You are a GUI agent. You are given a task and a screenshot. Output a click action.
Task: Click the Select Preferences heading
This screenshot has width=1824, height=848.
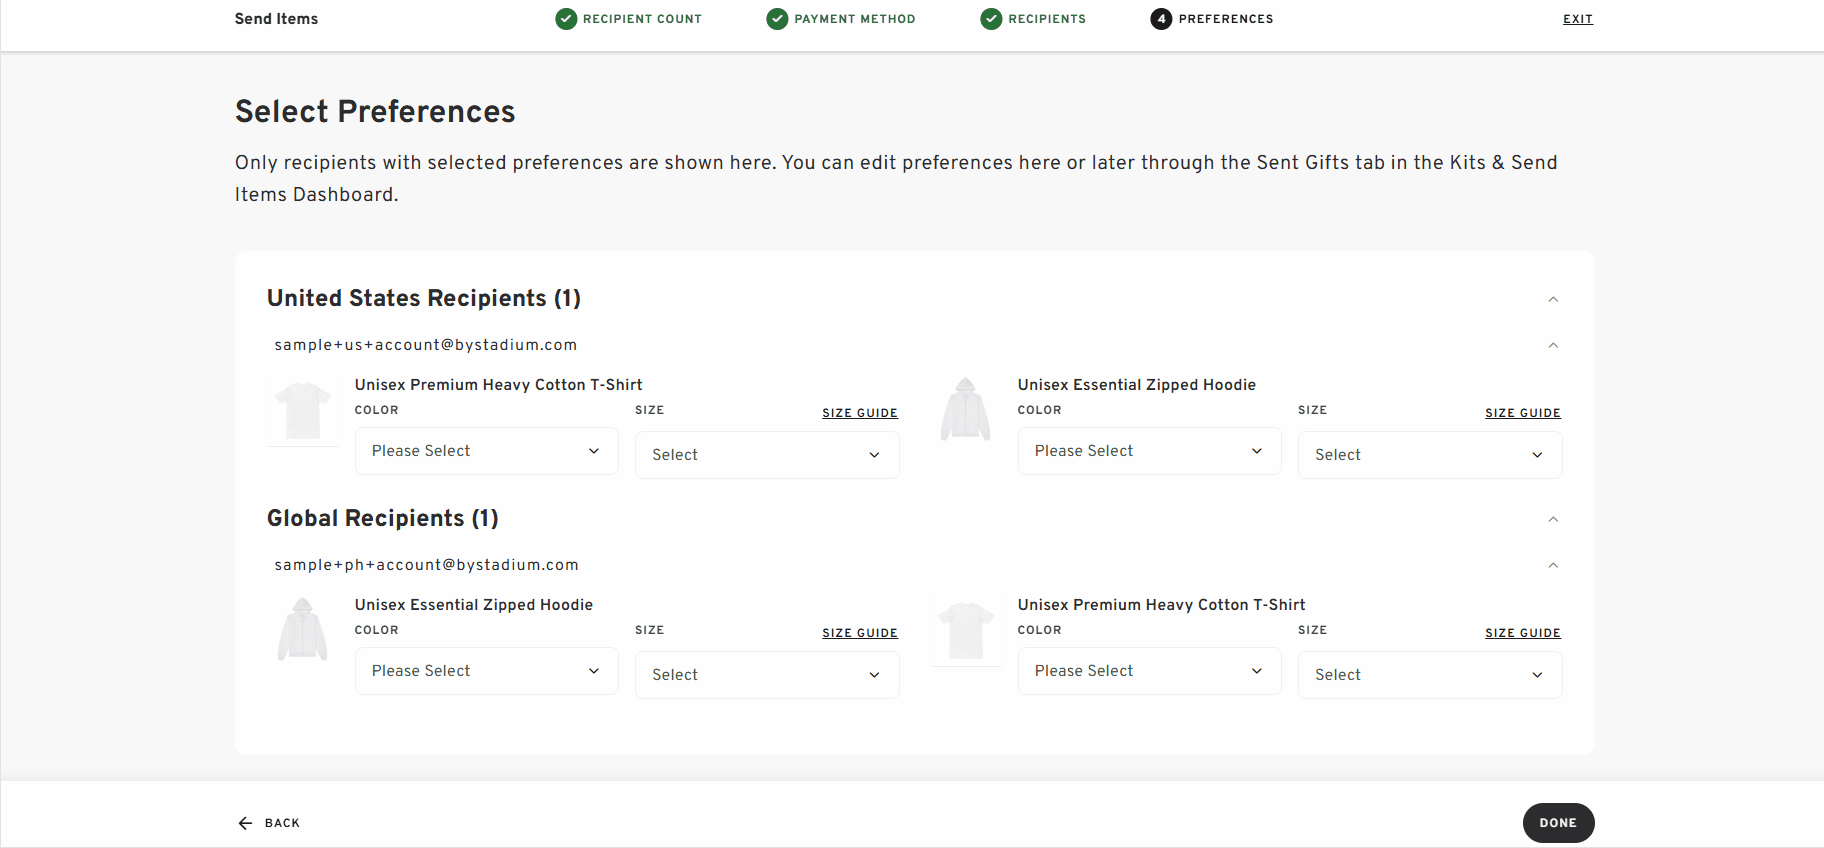point(375,111)
